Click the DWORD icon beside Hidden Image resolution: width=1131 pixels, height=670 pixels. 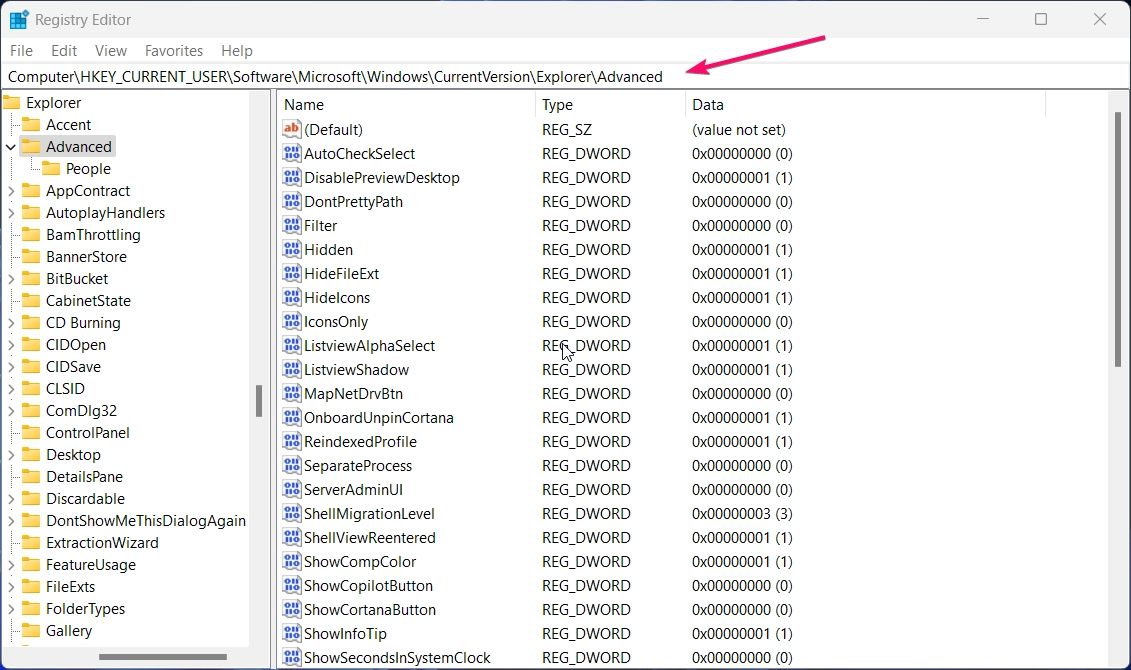point(291,249)
